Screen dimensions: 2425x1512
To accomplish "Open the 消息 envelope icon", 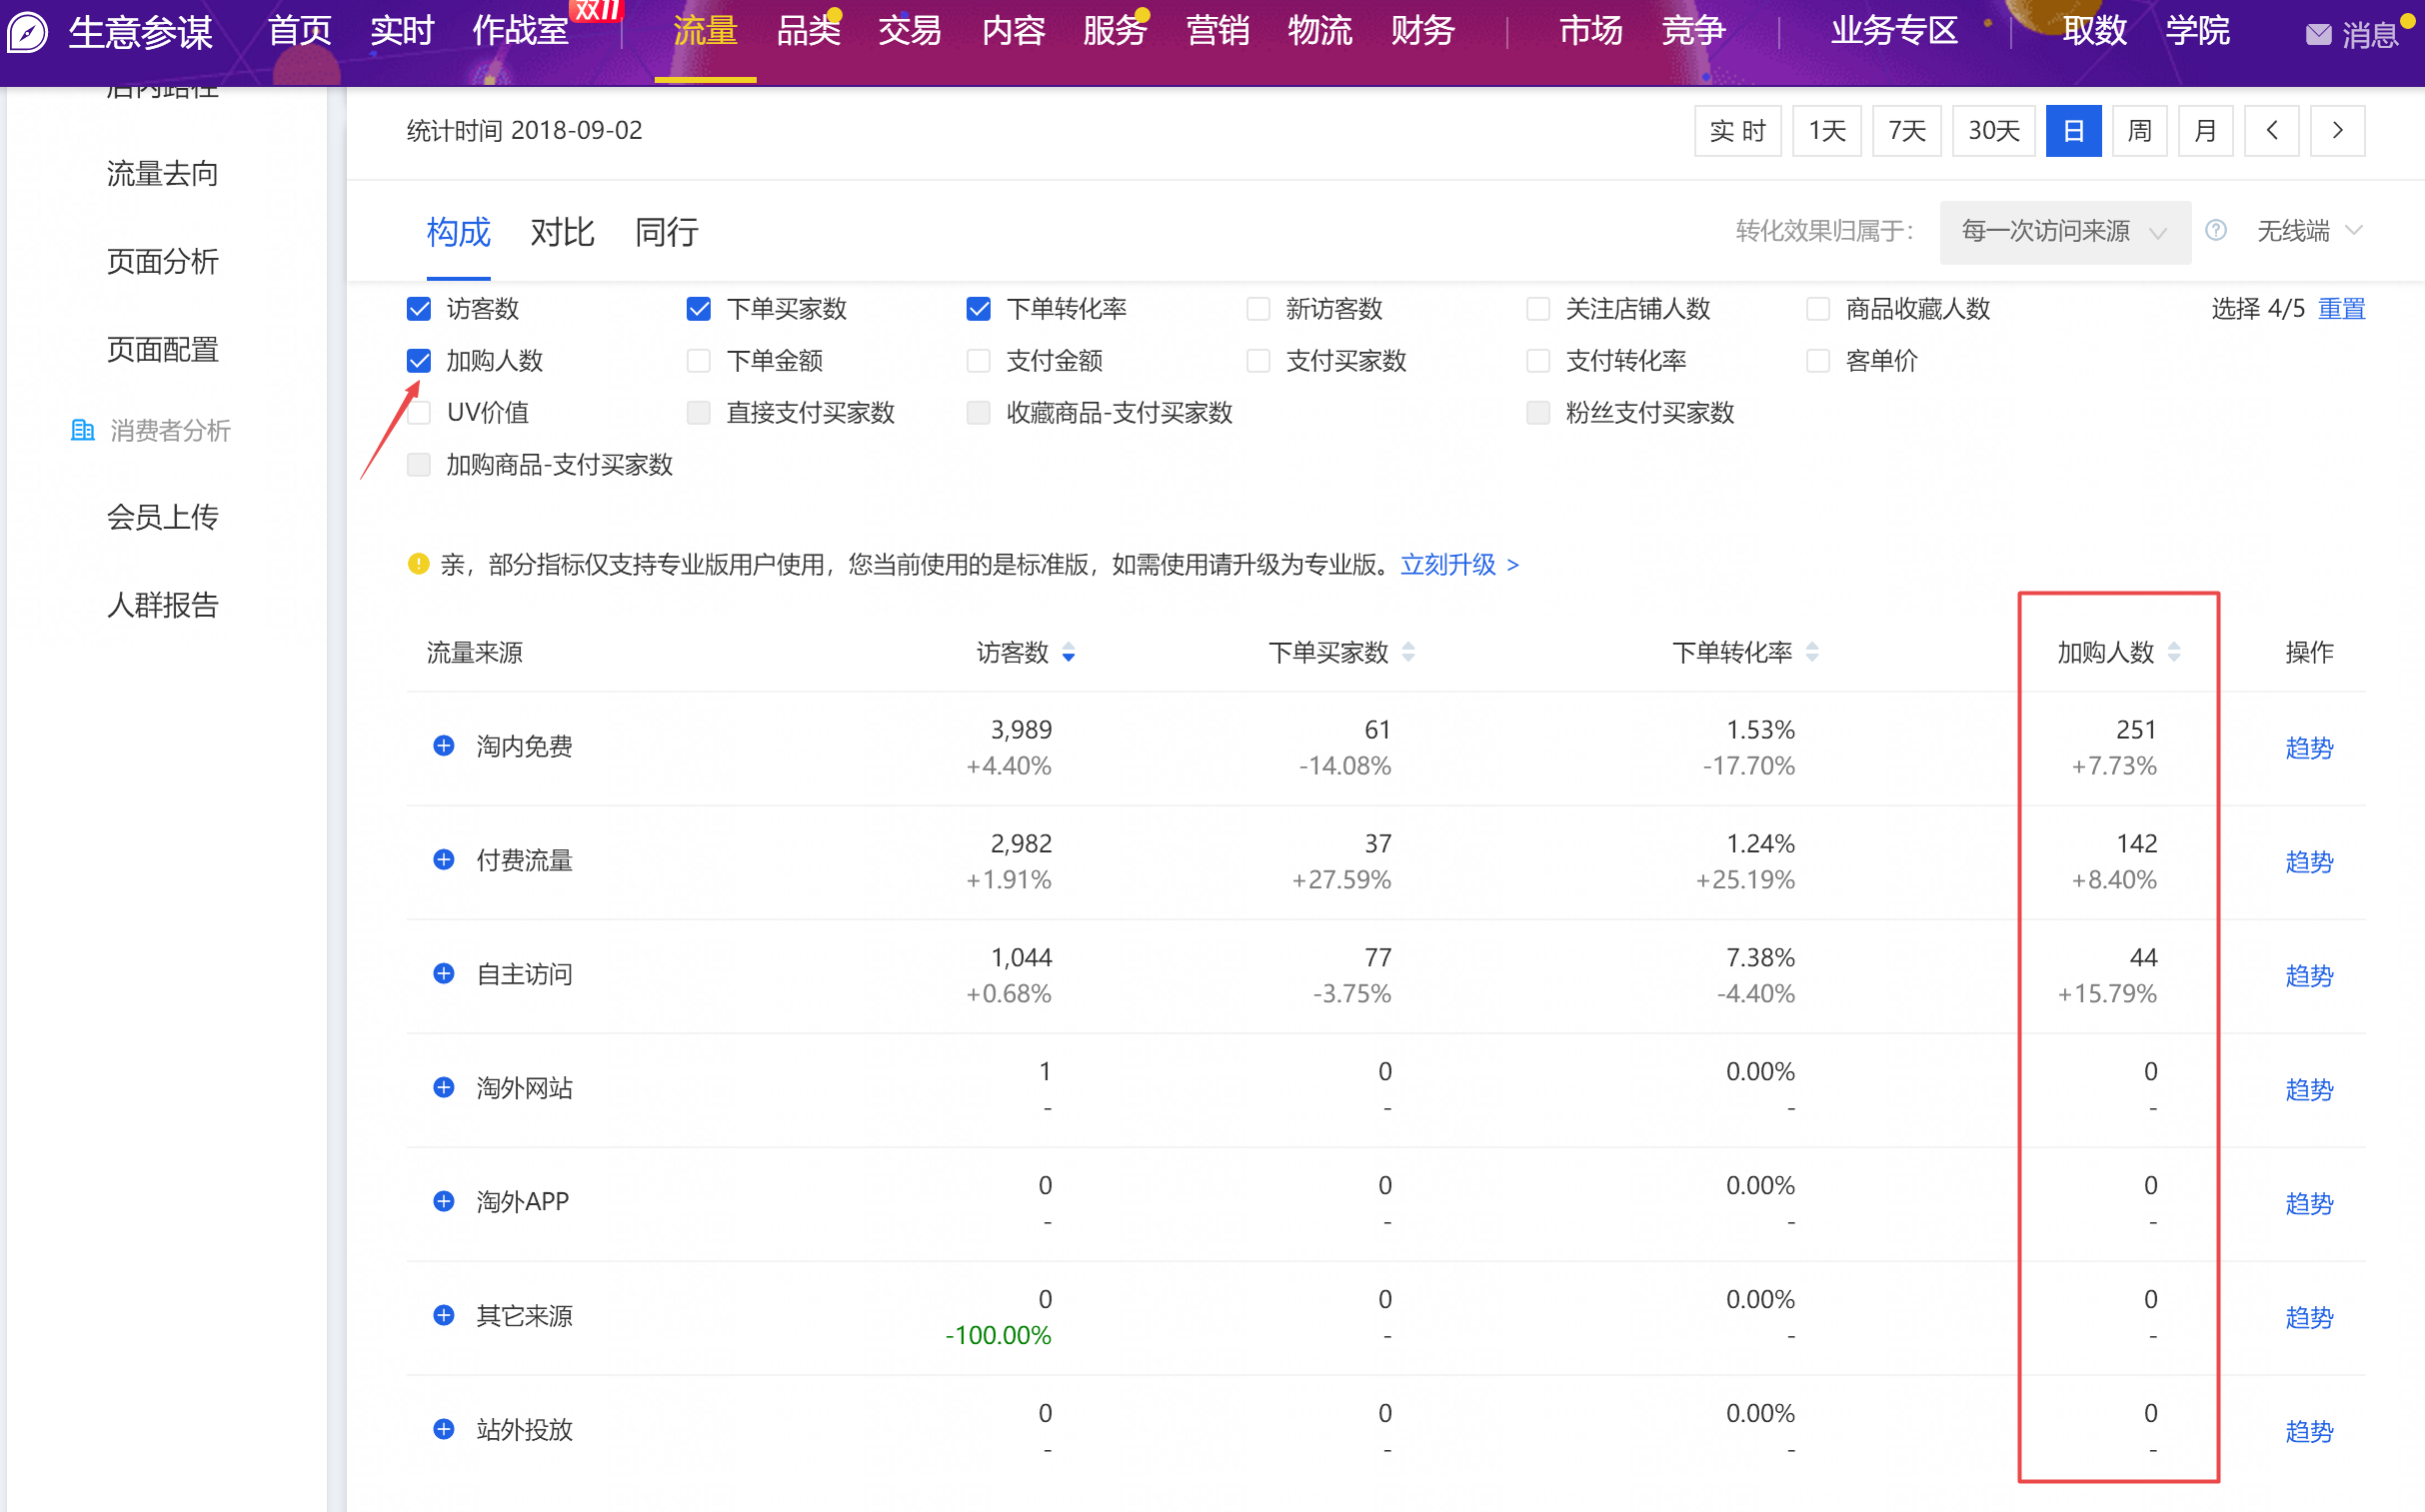I will pyautogui.click(x=2317, y=35).
